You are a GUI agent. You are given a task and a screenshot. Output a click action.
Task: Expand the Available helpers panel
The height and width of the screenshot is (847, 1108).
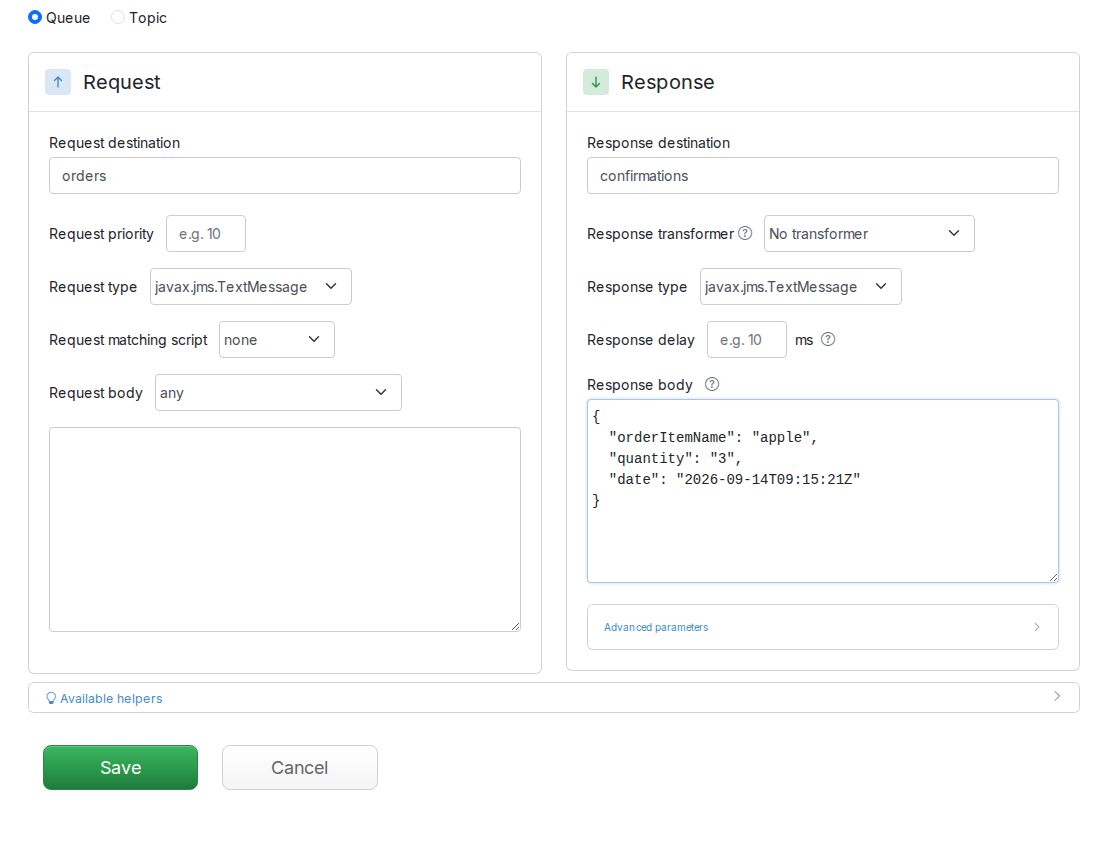coord(553,697)
